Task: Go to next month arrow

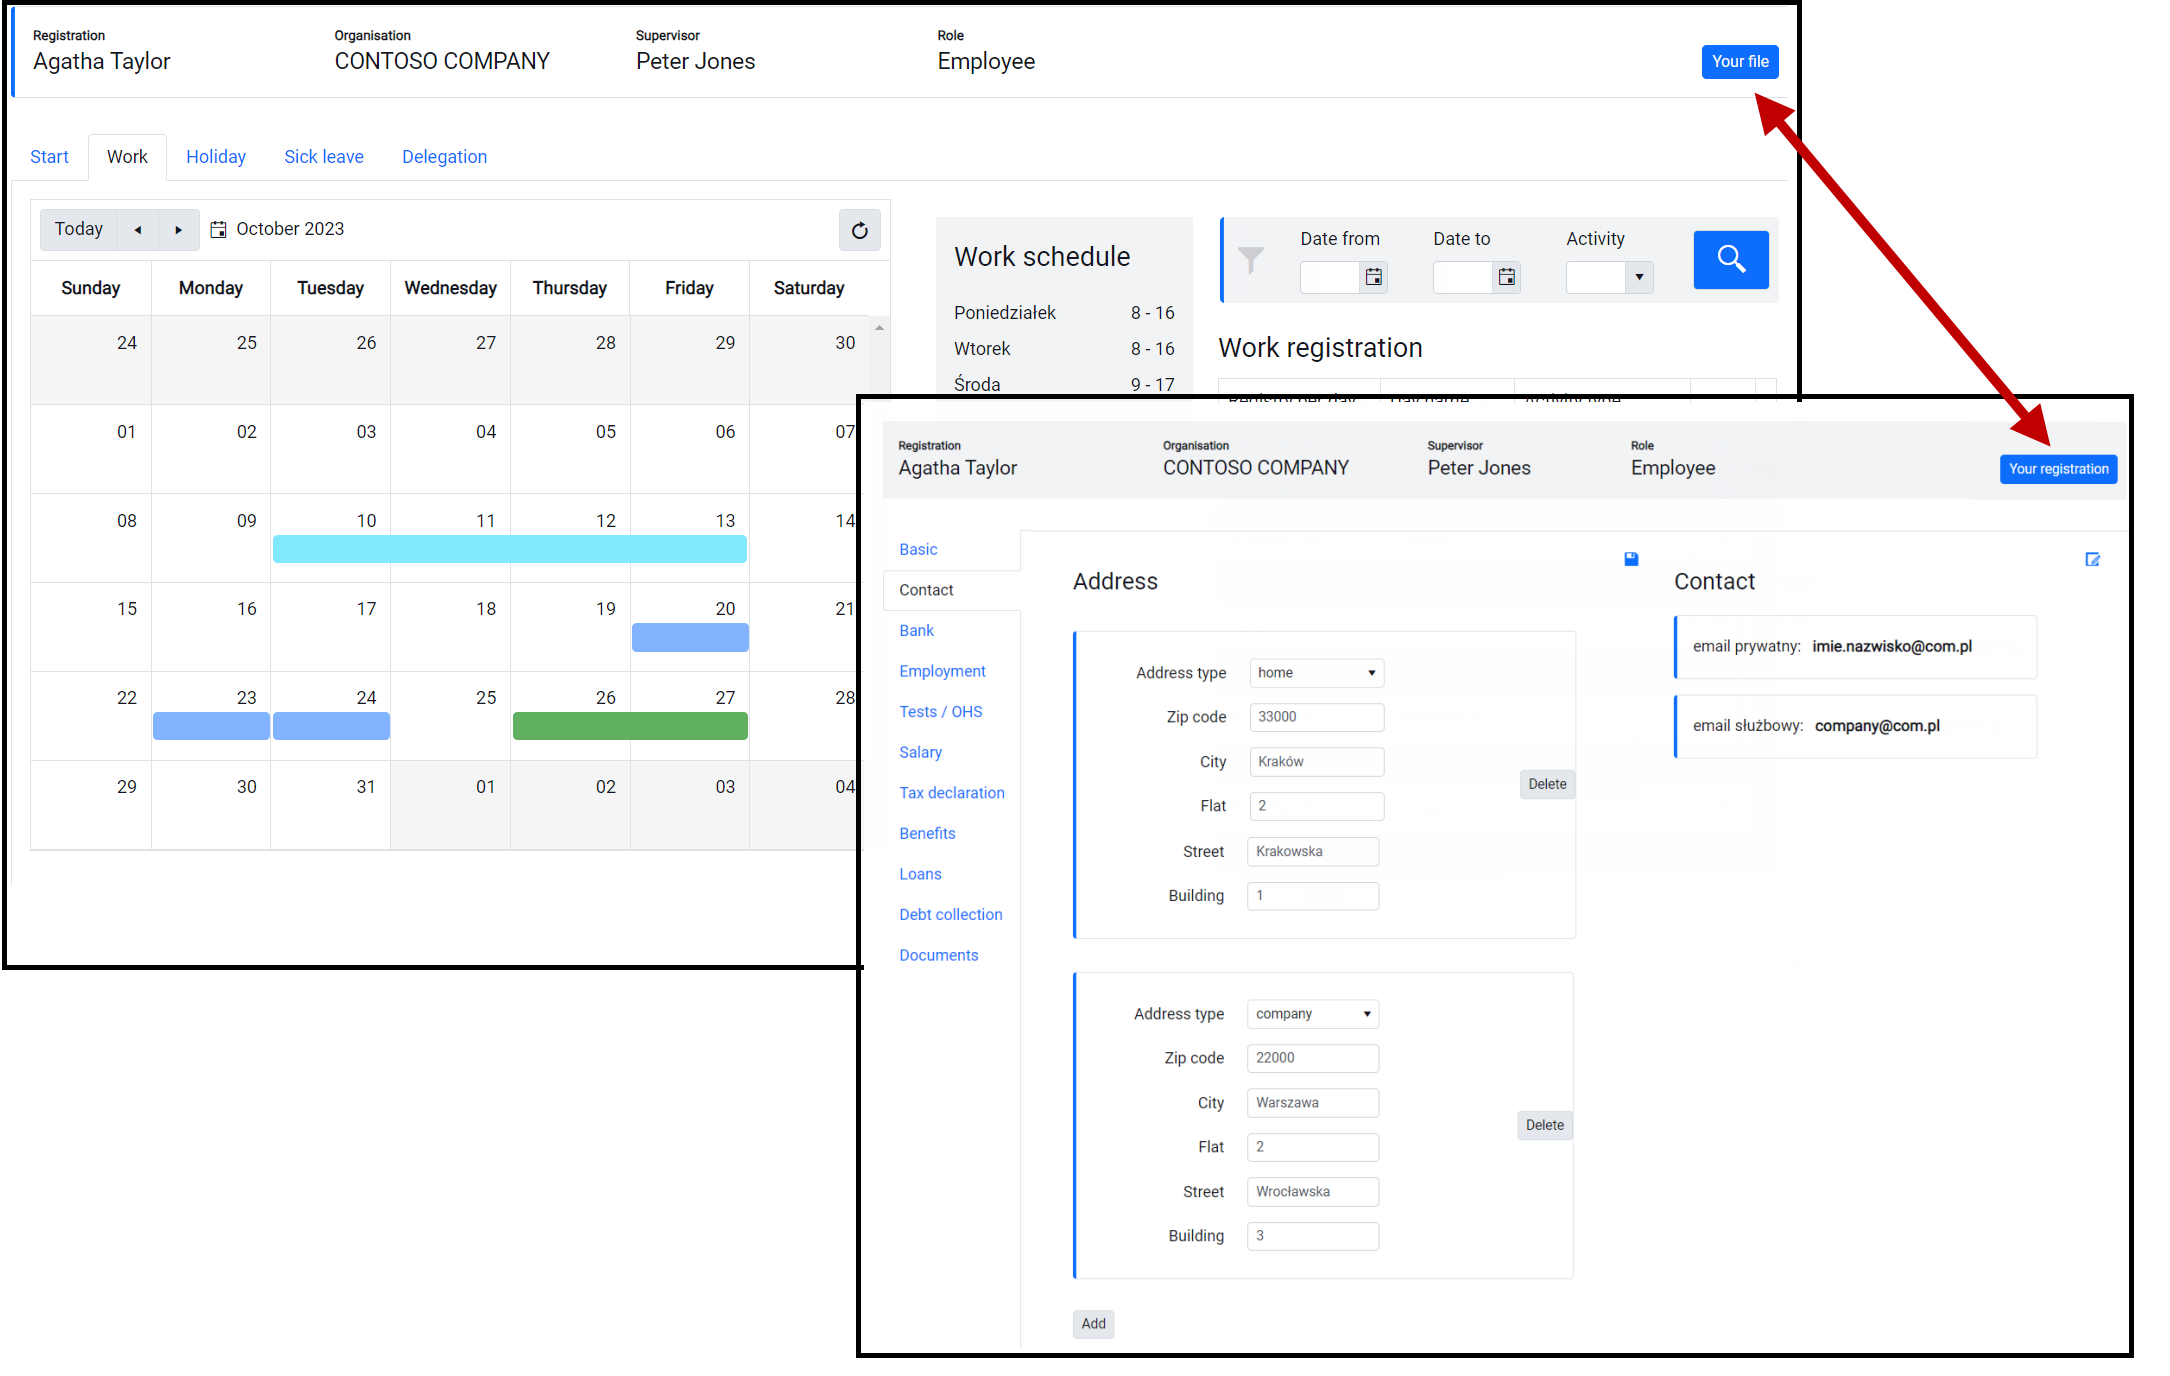Action: [179, 230]
